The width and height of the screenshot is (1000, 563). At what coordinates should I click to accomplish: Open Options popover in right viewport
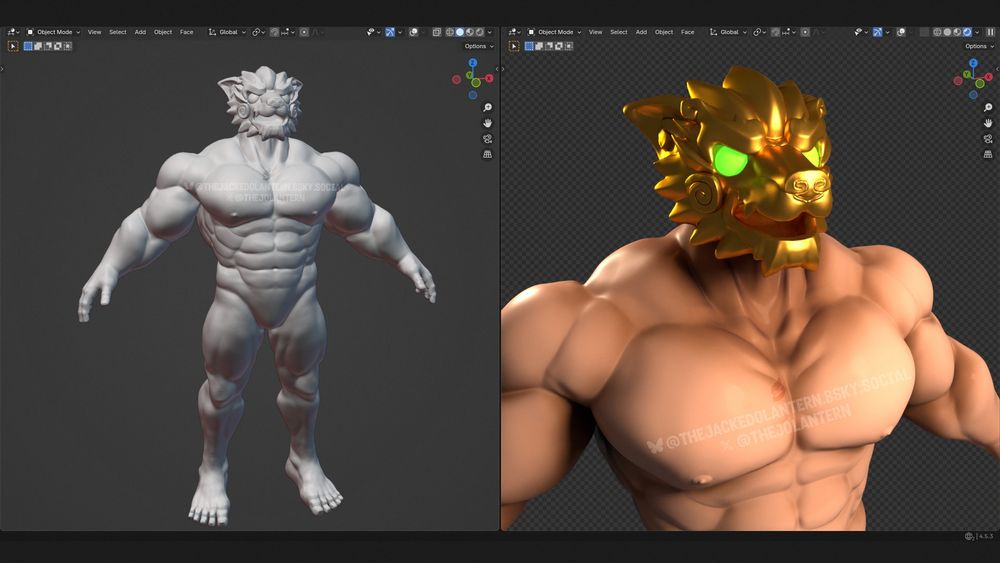[x=979, y=46]
